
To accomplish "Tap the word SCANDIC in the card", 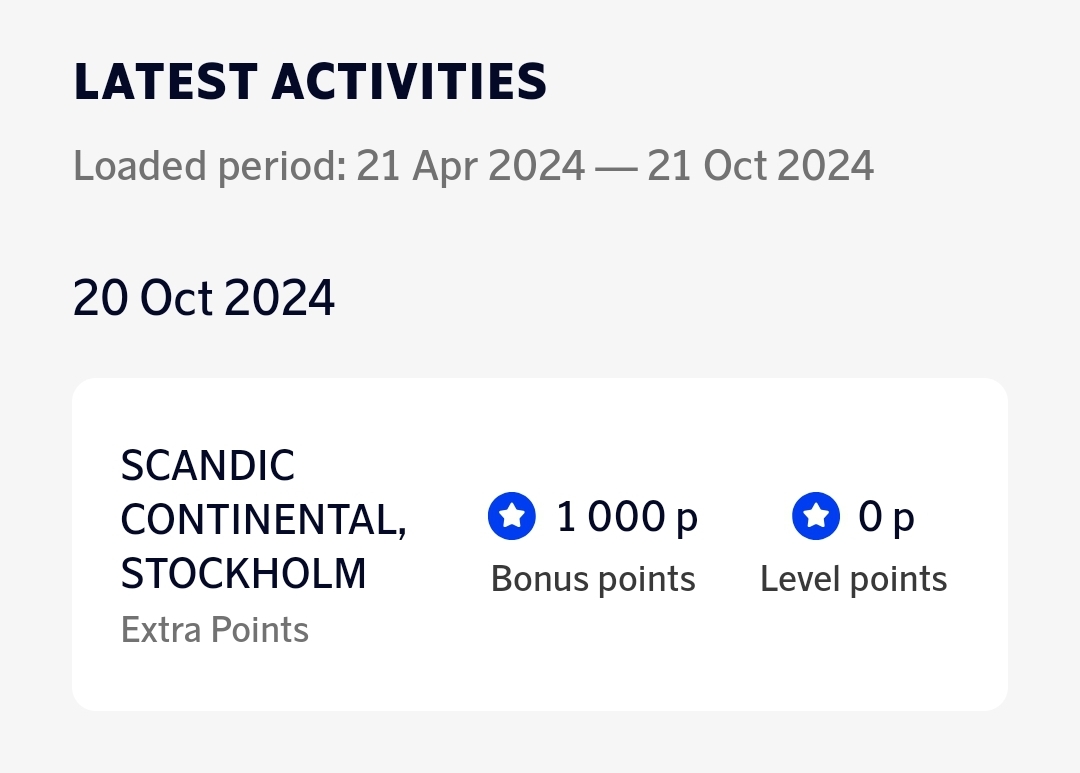I will point(208,465).
